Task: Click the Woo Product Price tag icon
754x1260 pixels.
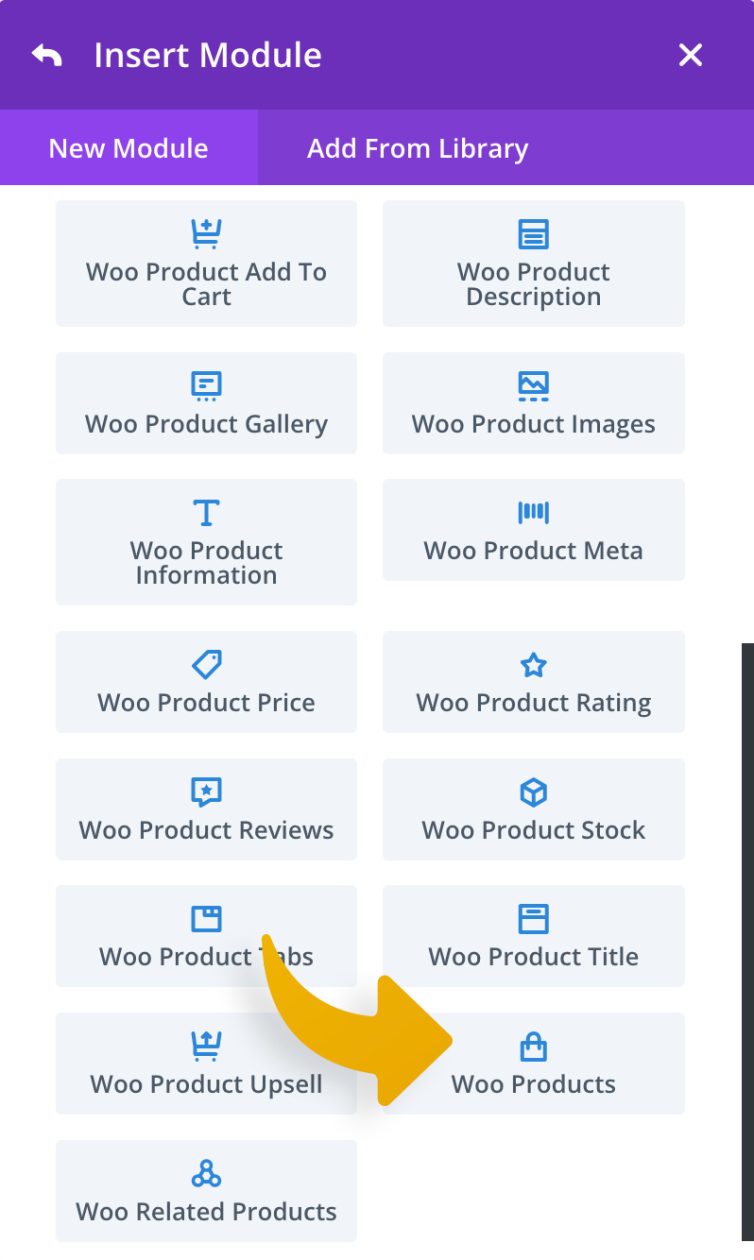Action: coord(206,664)
